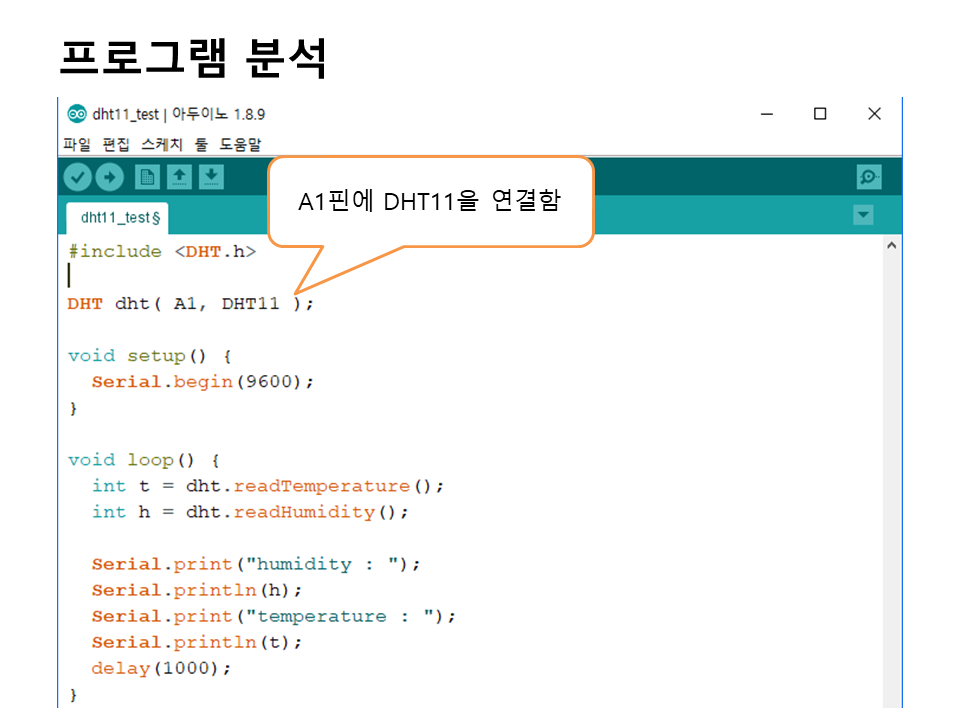Maximize the Arduino window

(820, 114)
